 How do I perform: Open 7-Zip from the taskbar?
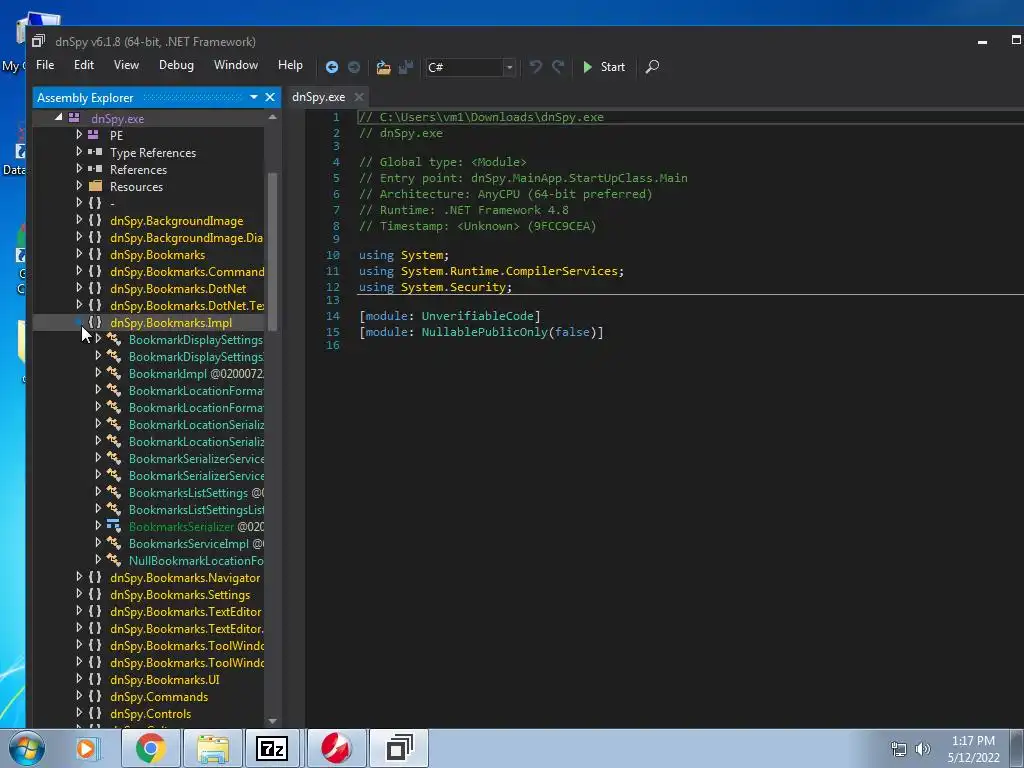272,748
